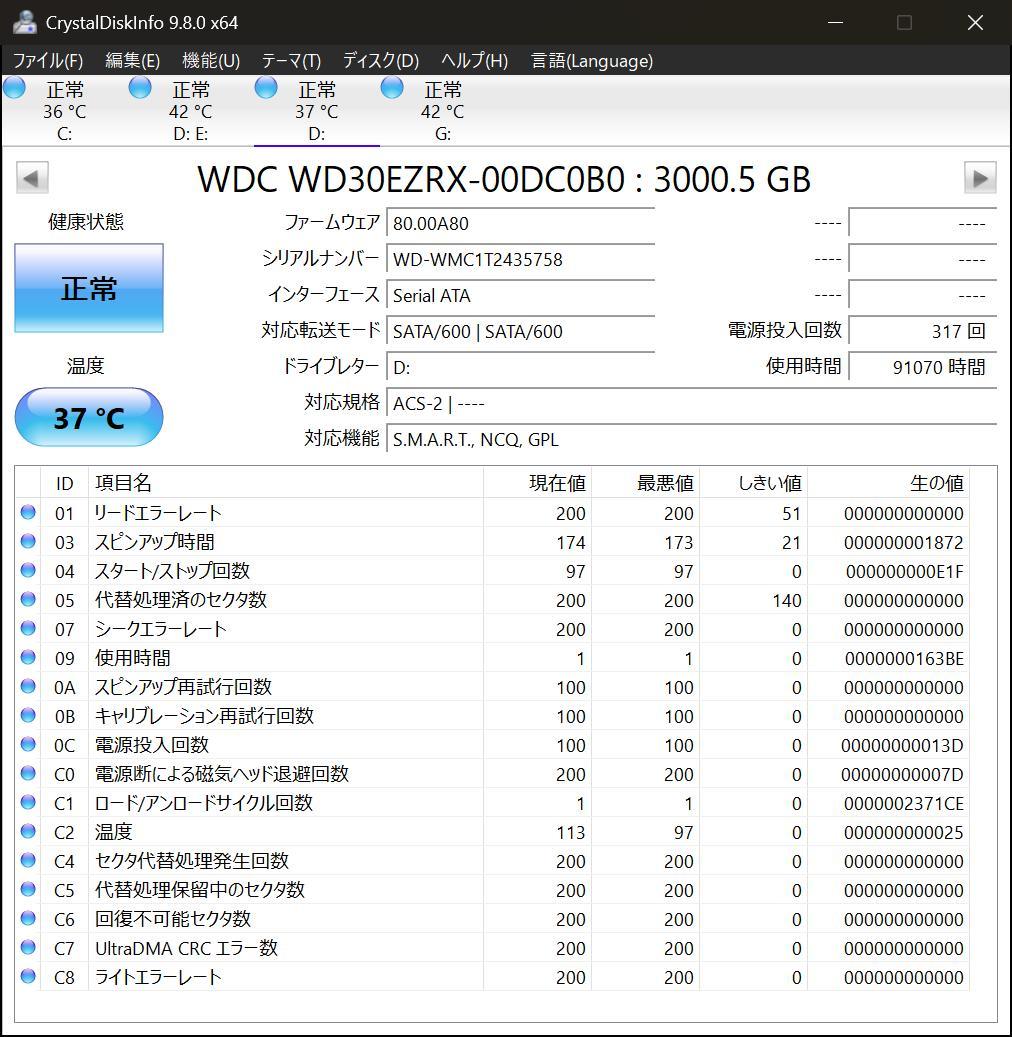Open the テーマ(T) menu
Image resolution: width=1012 pixels, height=1037 pixels.
pos(291,61)
